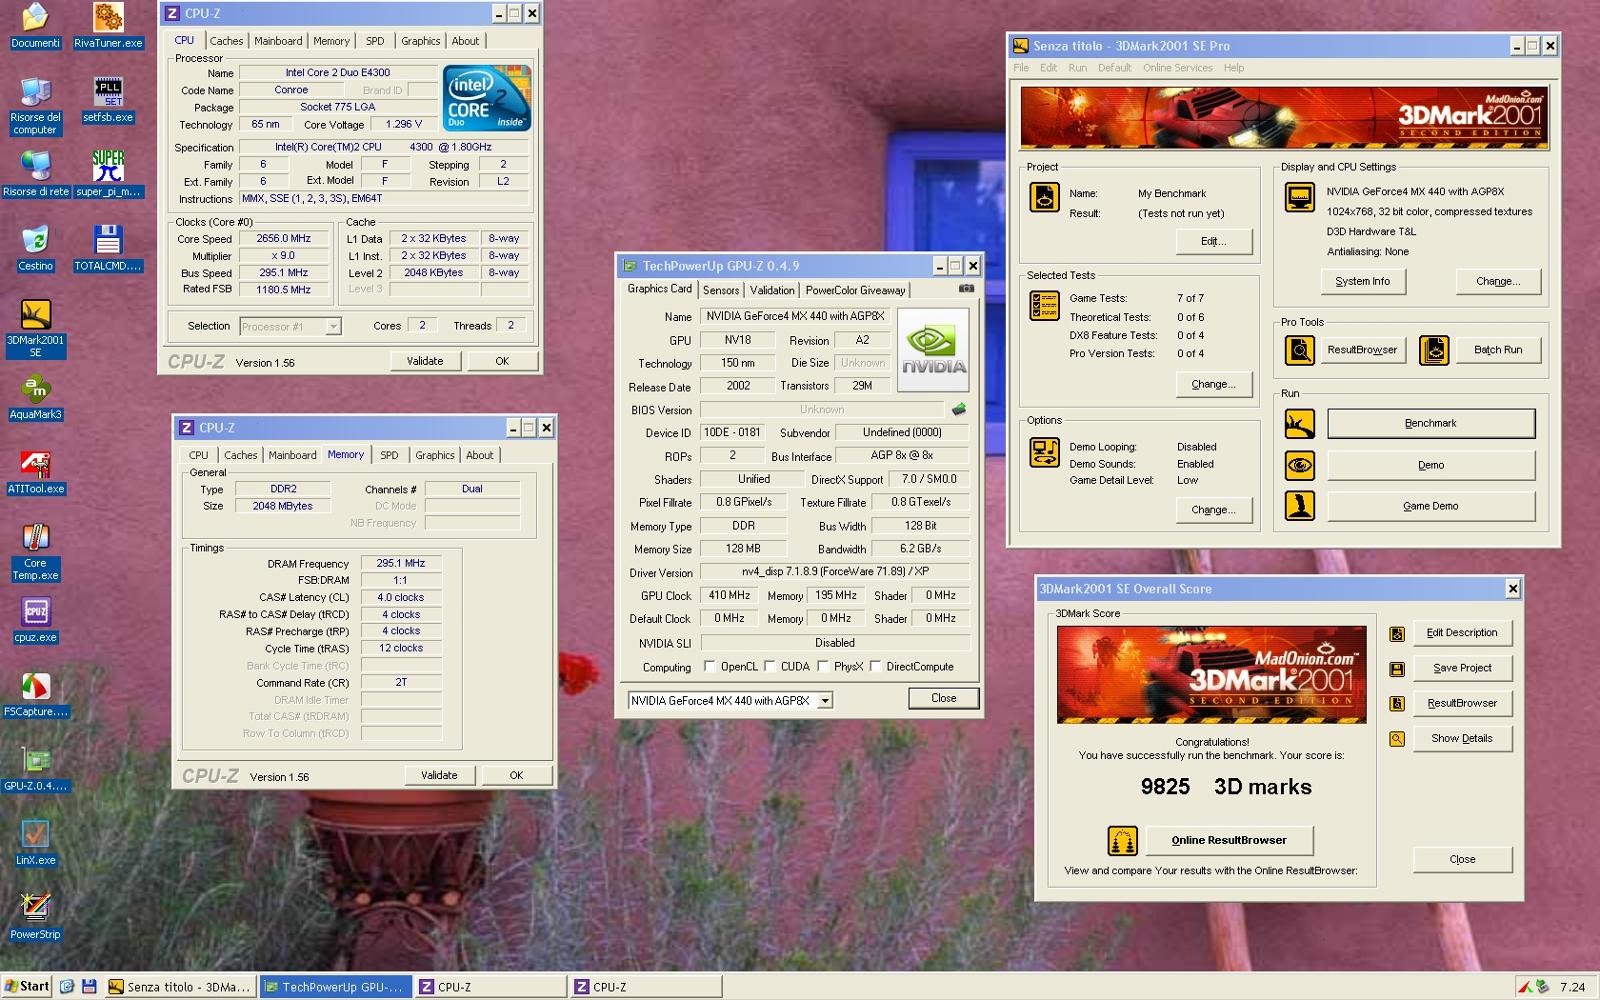Enable the OpenCL checkbox in GPU-Z

coord(709,666)
